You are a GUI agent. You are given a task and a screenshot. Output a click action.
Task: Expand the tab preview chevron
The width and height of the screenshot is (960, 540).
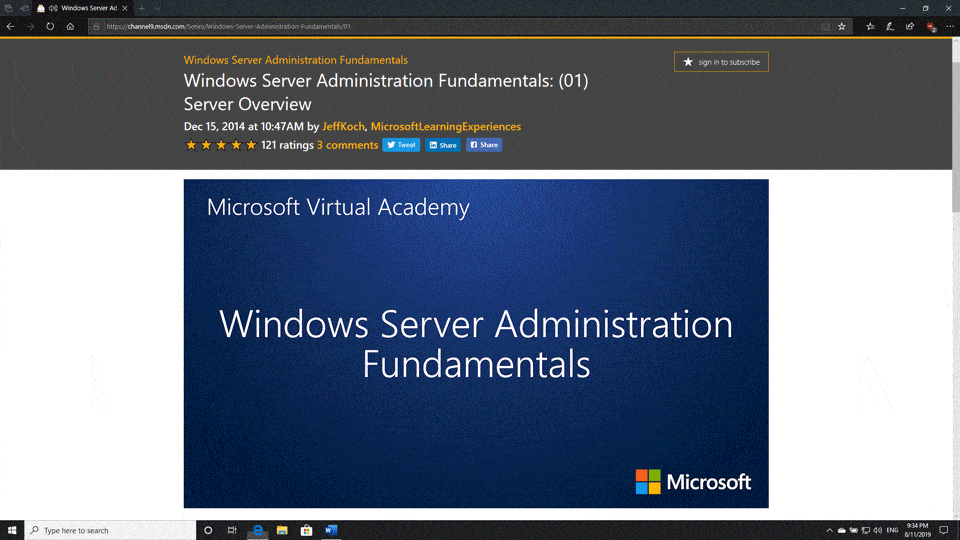pos(157,8)
